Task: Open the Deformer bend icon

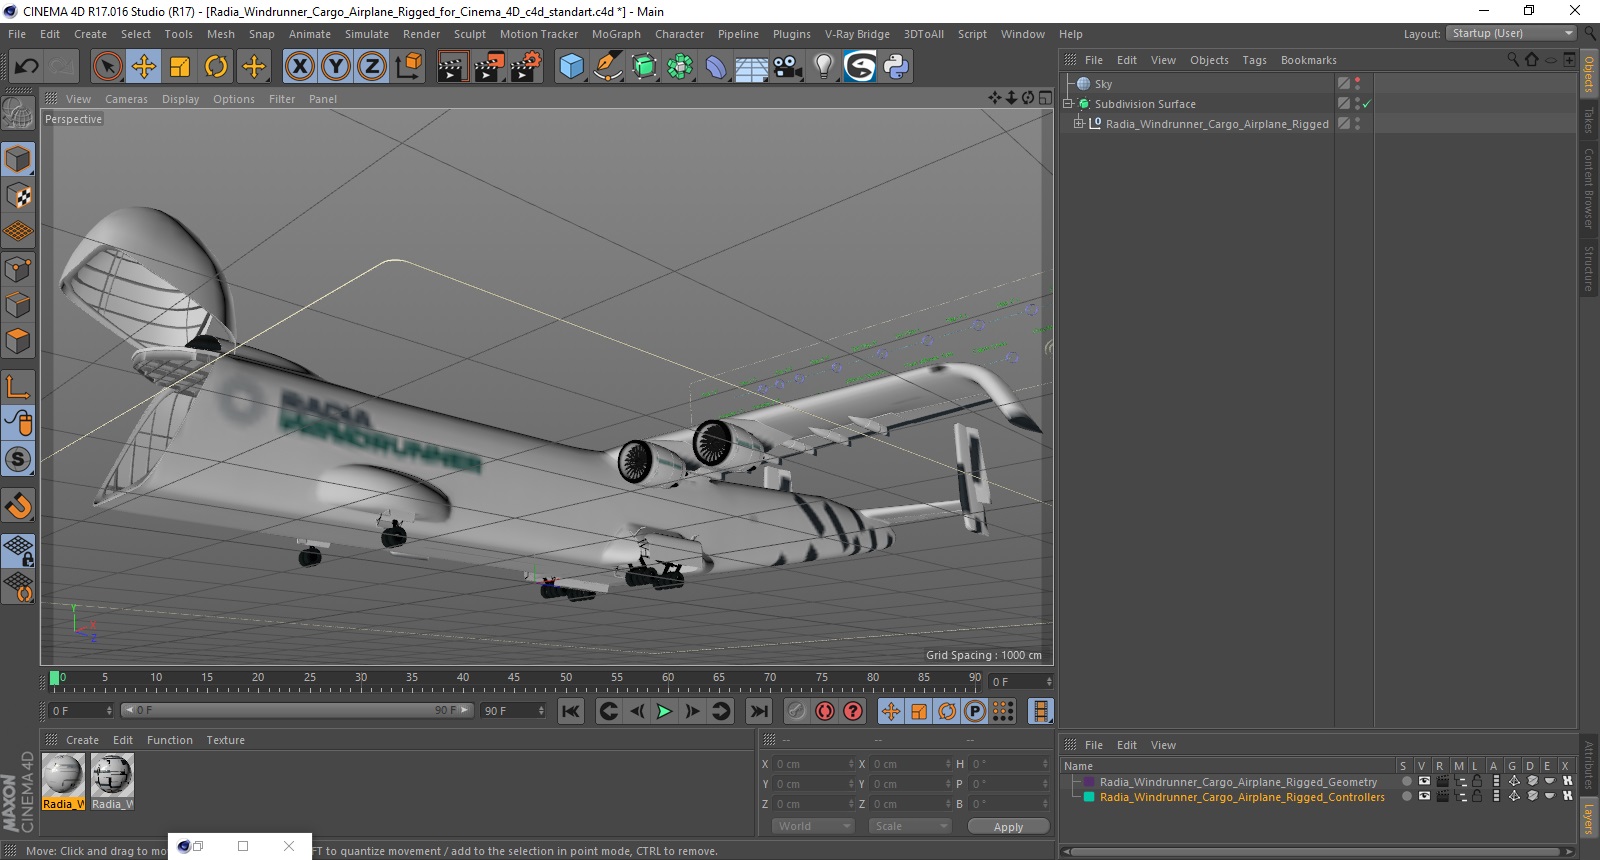Action: pos(716,67)
